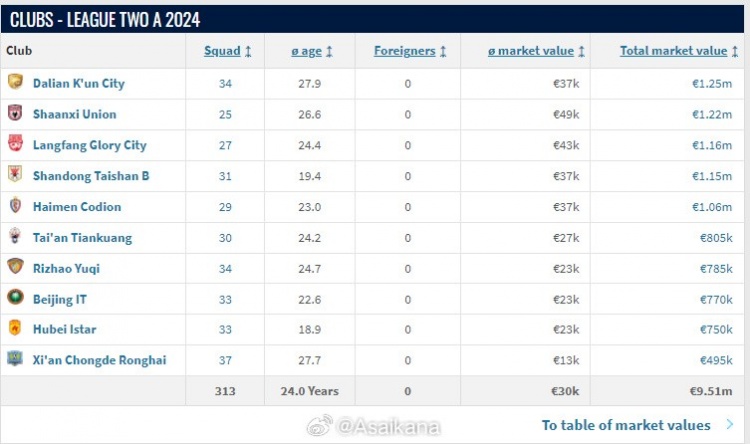Open Dalian K'un City €1.25m market value
Screen dimensions: 750x444
pyautogui.click(x=713, y=83)
